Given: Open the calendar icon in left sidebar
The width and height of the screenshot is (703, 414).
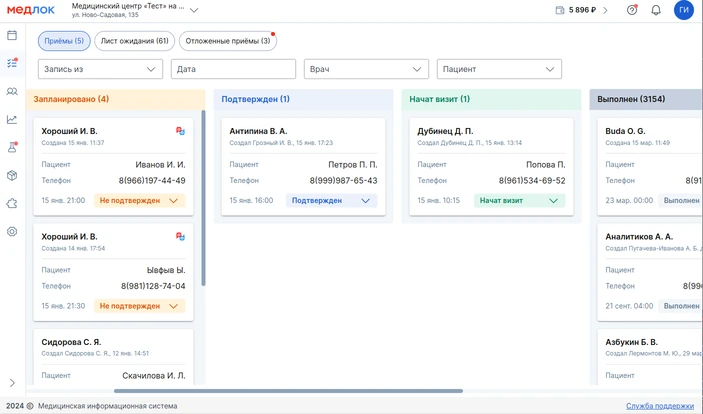Looking at the screenshot, I should coord(12,35).
